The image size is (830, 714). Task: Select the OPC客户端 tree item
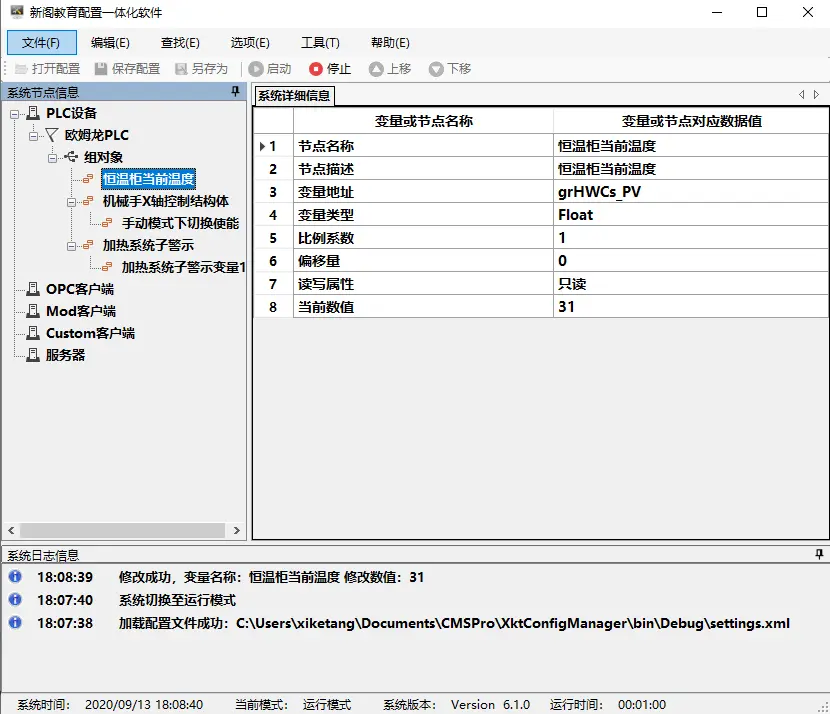pos(79,290)
